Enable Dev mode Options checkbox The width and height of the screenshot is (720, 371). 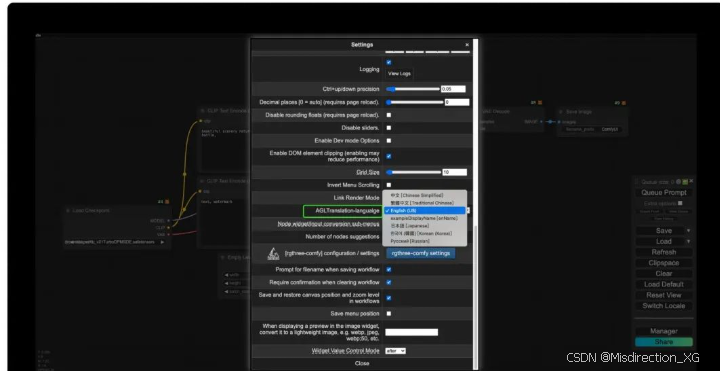coord(389,141)
